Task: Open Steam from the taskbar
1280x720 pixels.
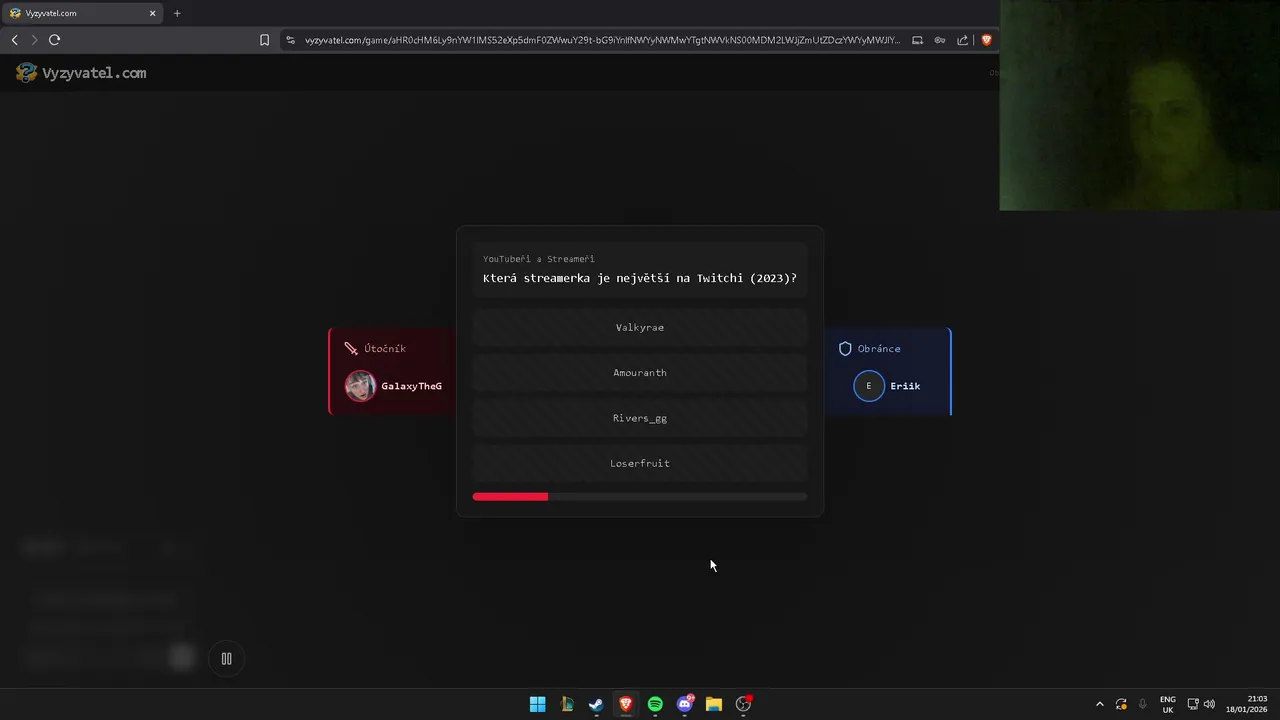Action: pyautogui.click(x=596, y=704)
